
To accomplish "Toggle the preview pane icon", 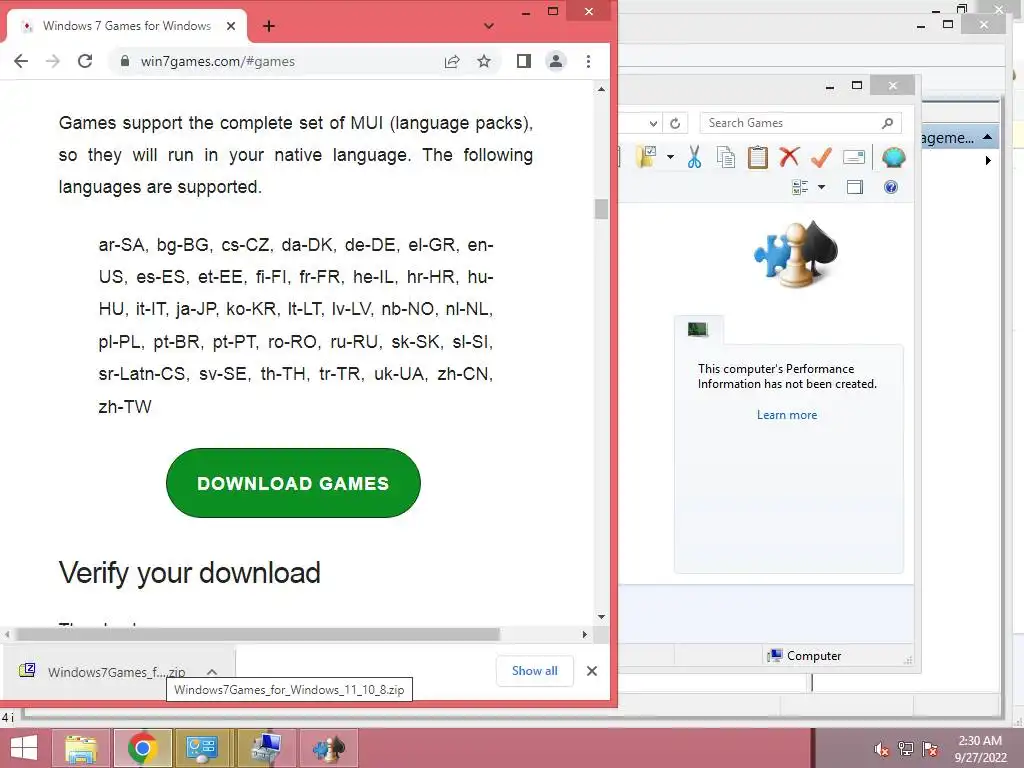I will point(855,187).
